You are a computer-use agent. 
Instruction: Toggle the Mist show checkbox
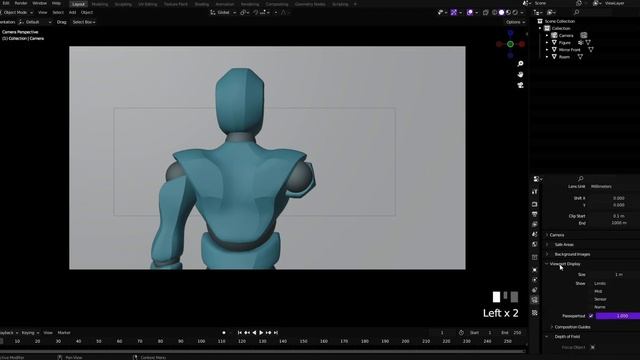pyautogui.click(x=591, y=291)
